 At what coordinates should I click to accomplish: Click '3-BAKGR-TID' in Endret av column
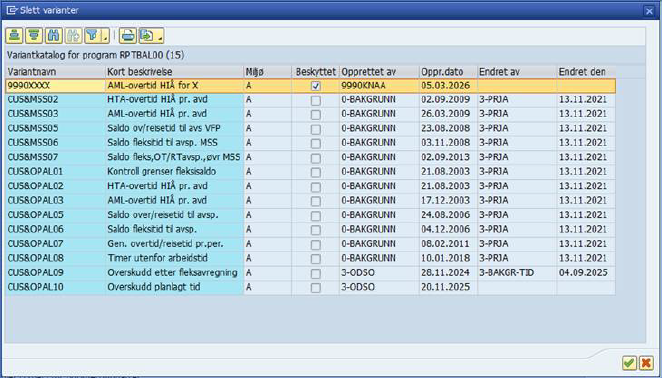pos(517,273)
